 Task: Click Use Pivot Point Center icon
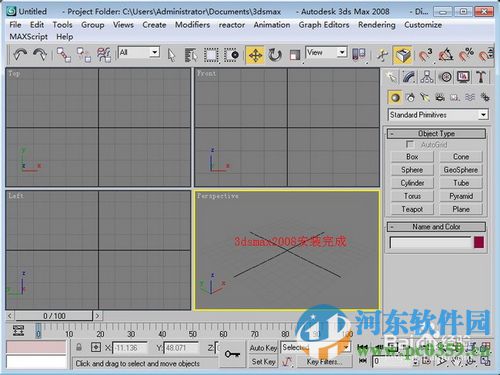[359, 54]
